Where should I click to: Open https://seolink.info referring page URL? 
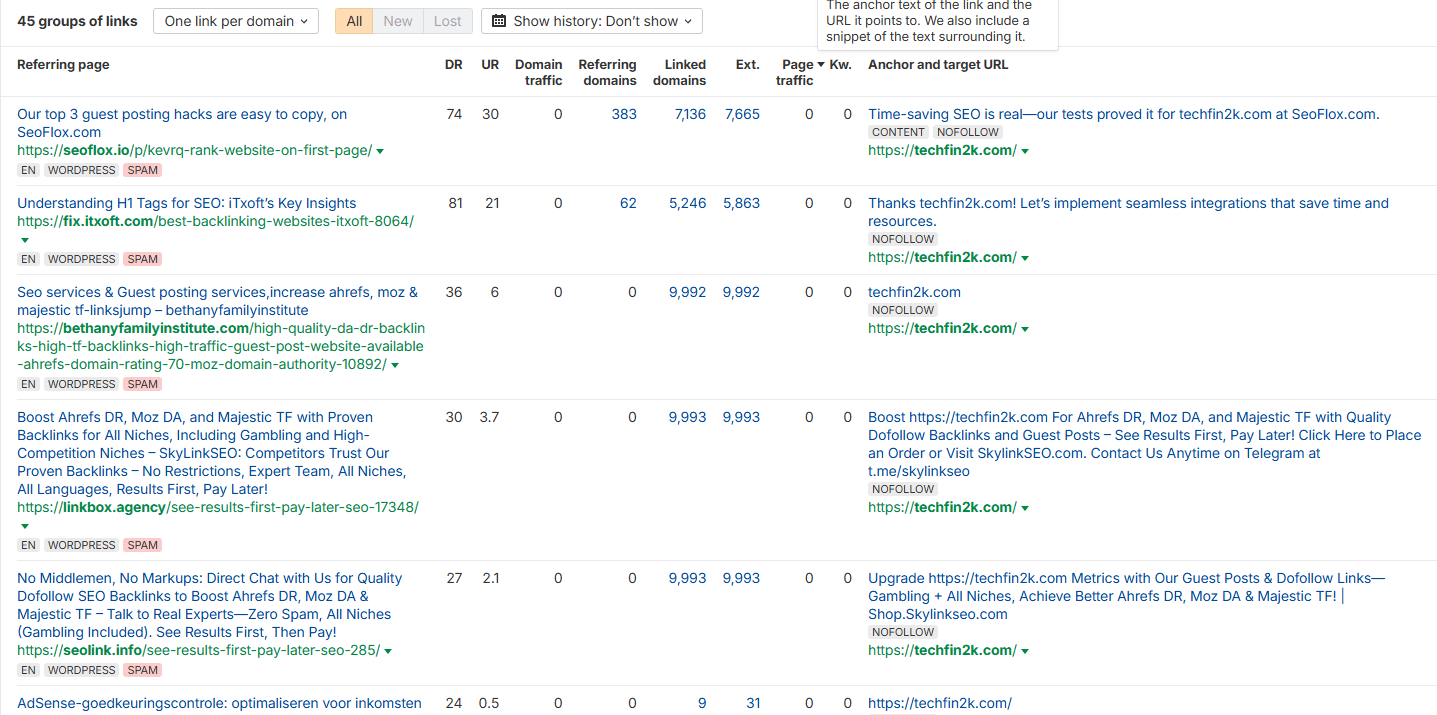198,650
